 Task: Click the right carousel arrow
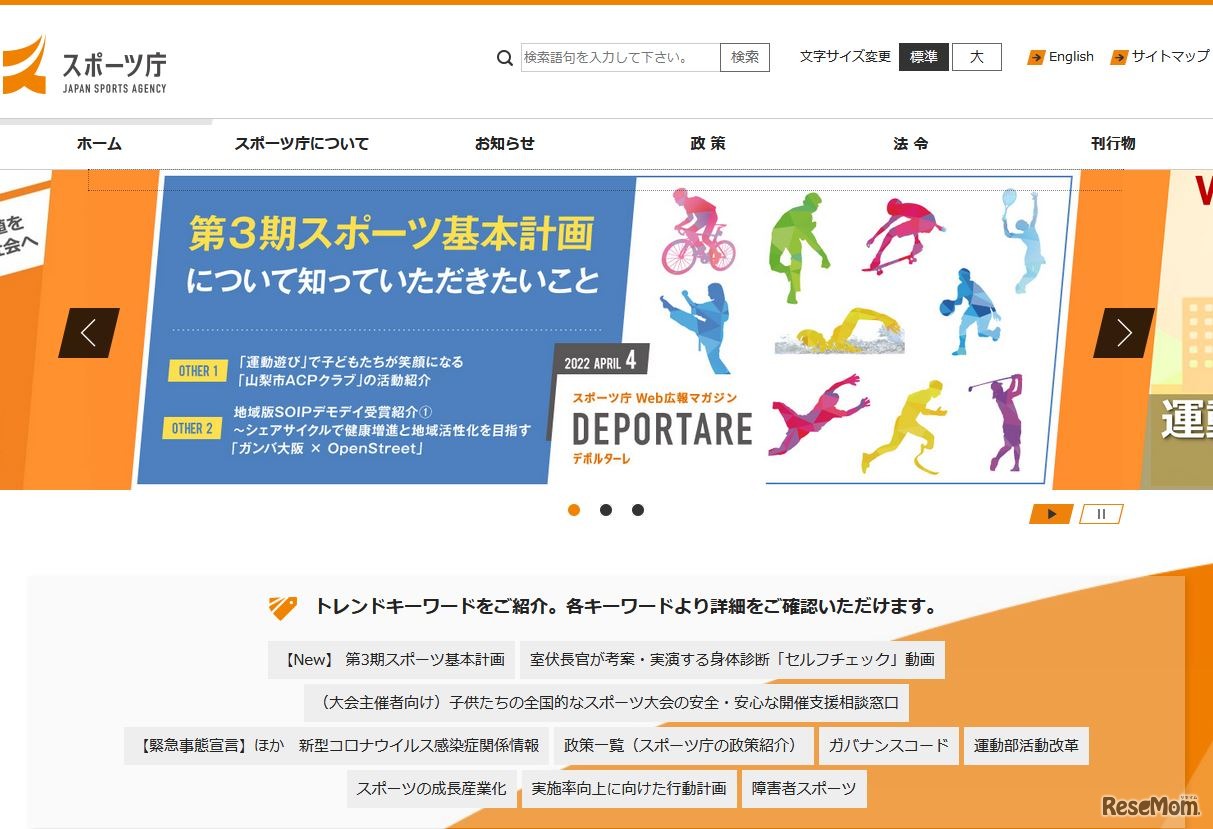1126,333
